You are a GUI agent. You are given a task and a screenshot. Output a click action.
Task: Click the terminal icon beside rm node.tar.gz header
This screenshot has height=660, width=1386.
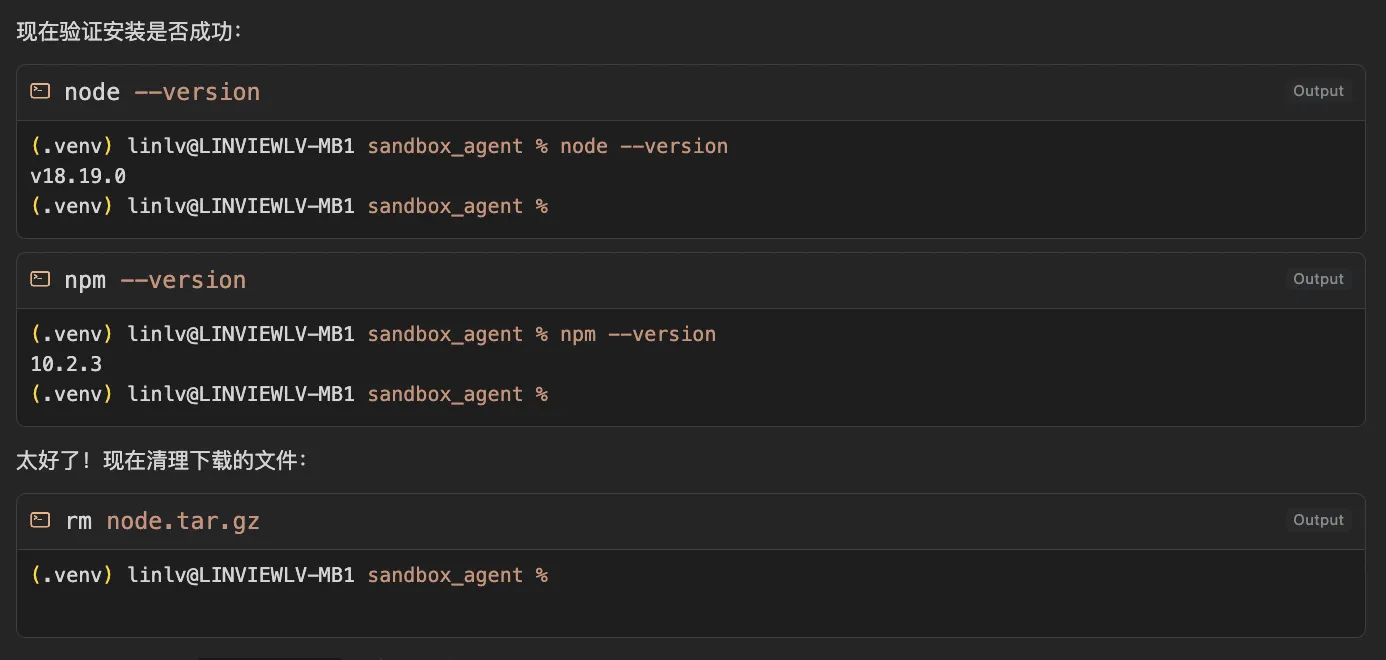tap(40, 520)
